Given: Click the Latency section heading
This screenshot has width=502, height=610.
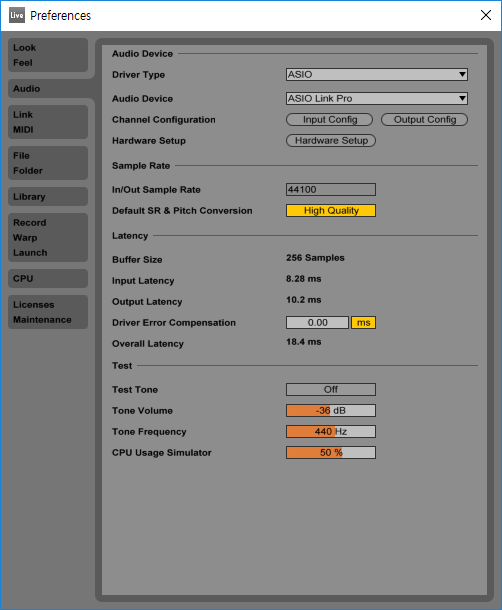Looking at the screenshot, I should pyautogui.click(x=130, y=236).
